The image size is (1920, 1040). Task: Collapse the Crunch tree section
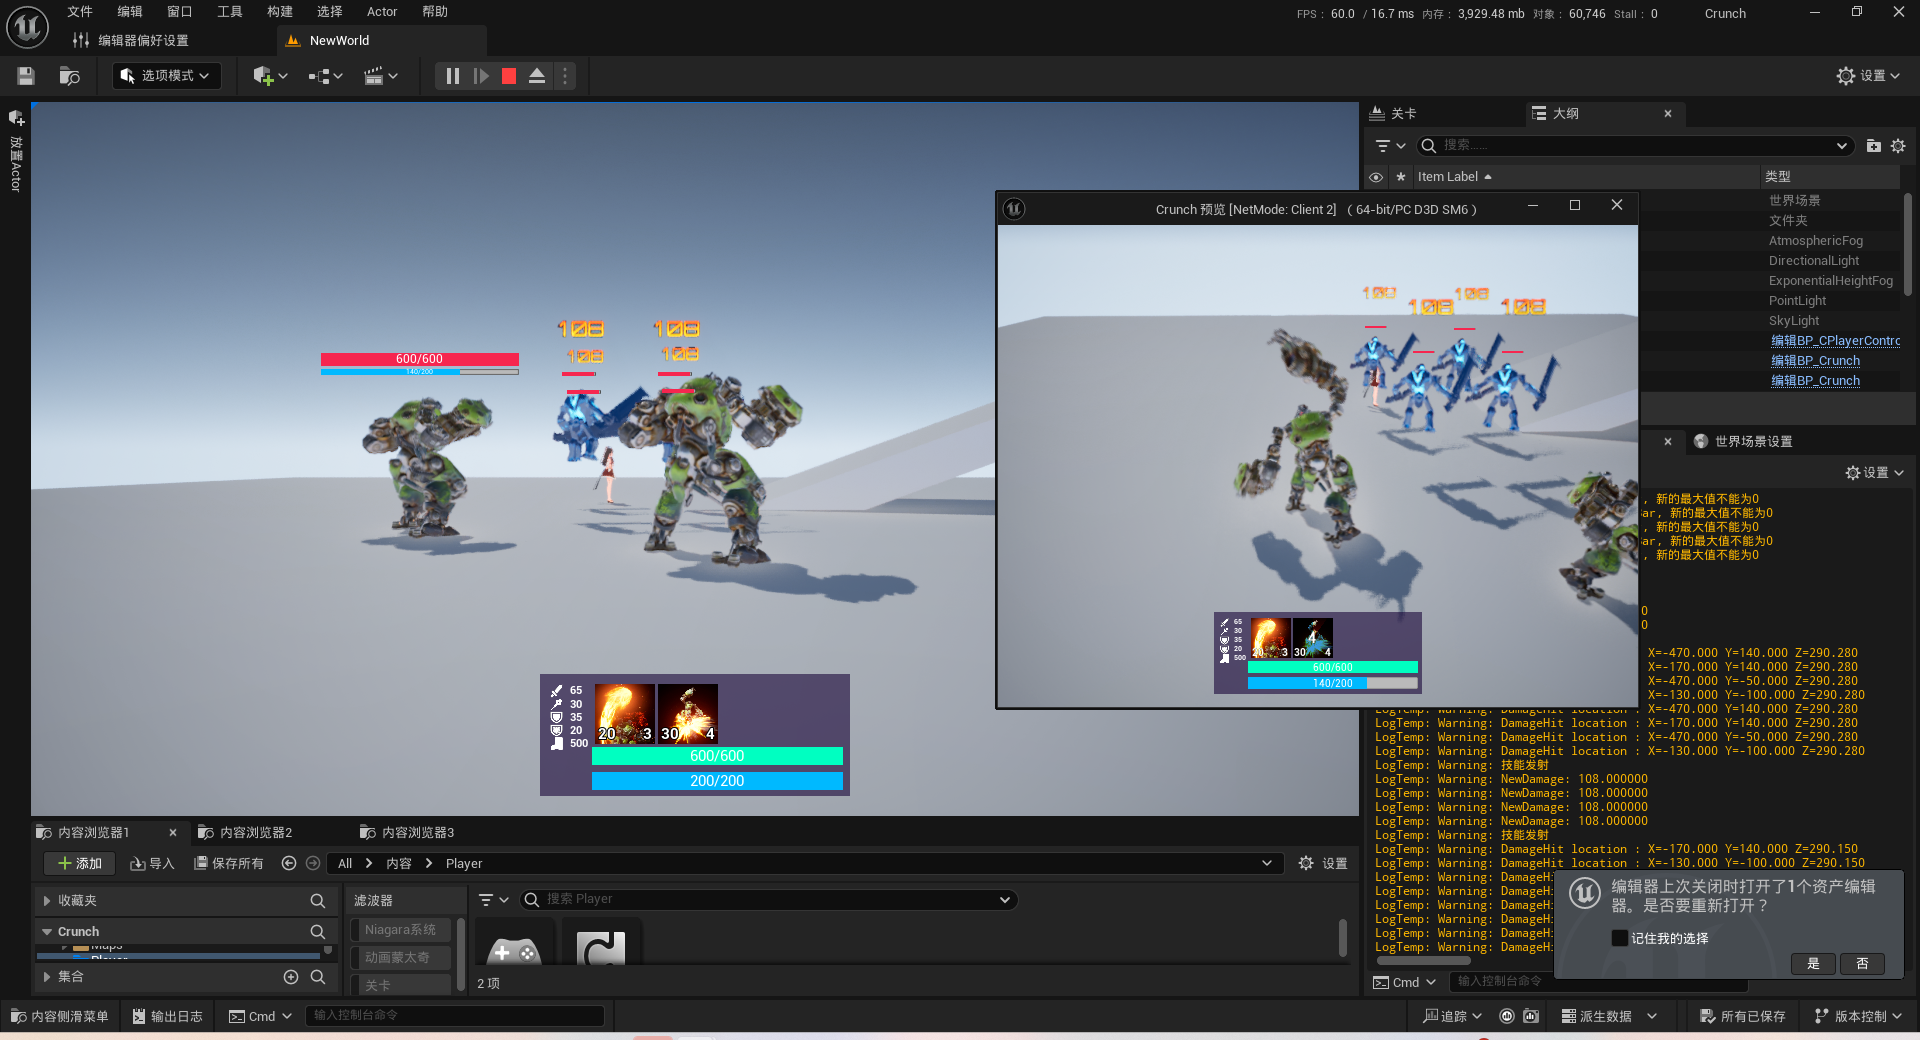coord(47,932)
